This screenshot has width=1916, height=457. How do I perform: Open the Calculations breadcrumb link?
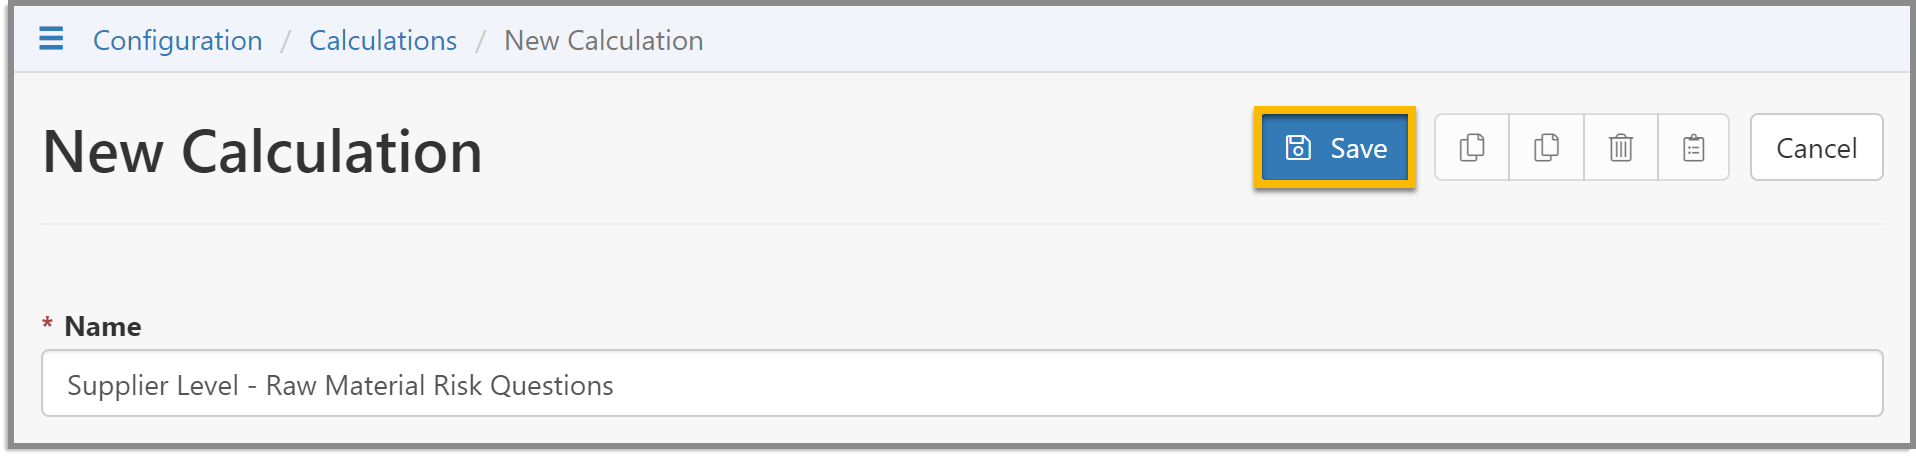(x=383, y=40)
